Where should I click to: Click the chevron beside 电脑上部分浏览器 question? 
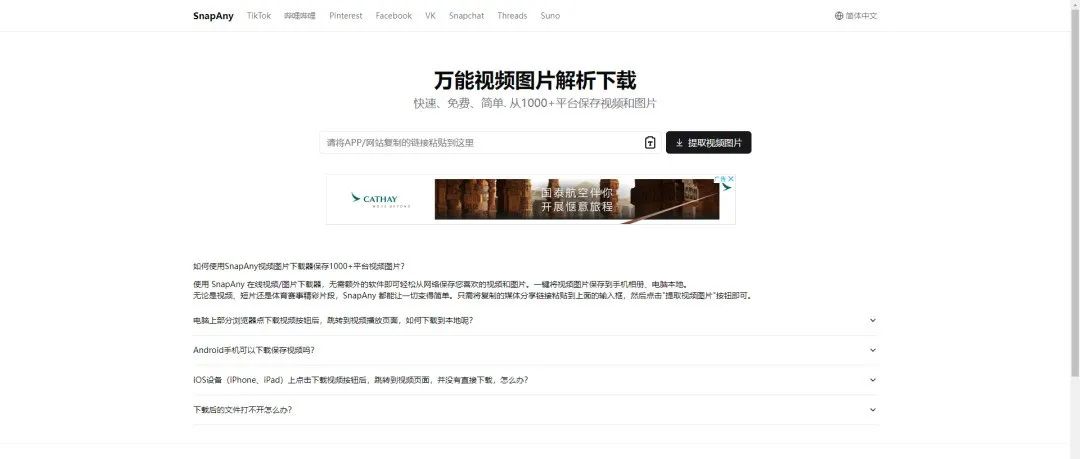click(872, 320)
